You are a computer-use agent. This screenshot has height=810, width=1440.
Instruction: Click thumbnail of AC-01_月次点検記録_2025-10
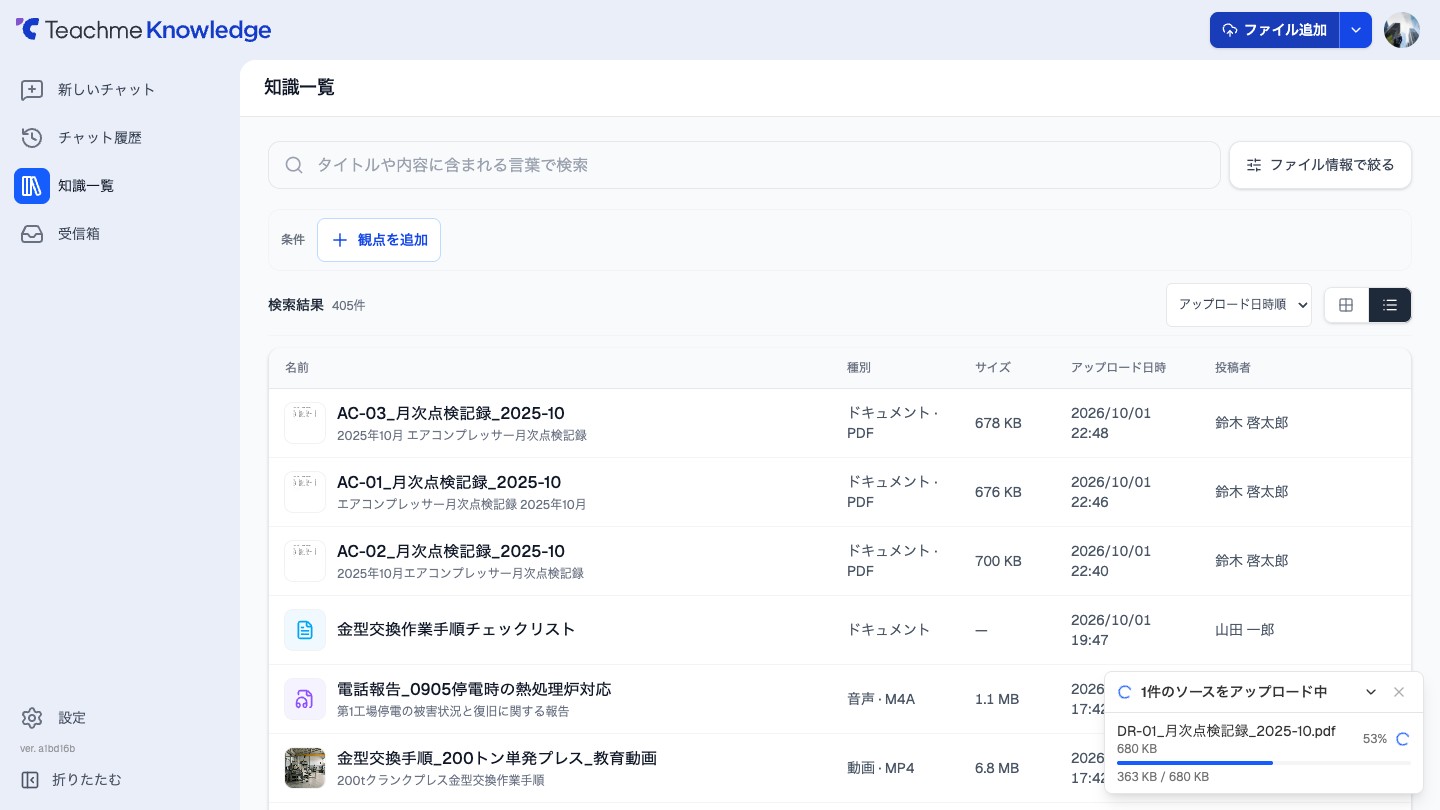(305, 492)
